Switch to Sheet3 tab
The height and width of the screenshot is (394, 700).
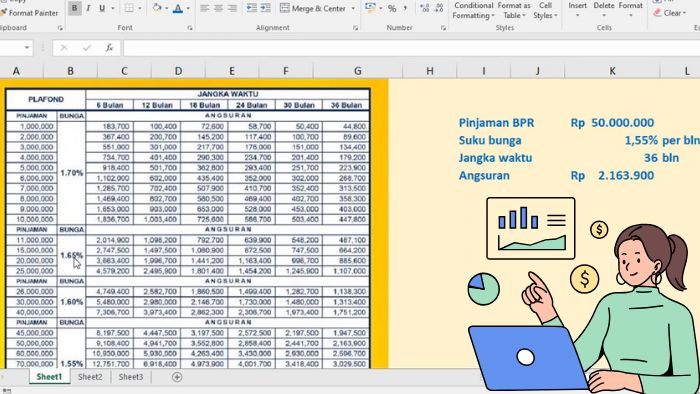[131, 377]
